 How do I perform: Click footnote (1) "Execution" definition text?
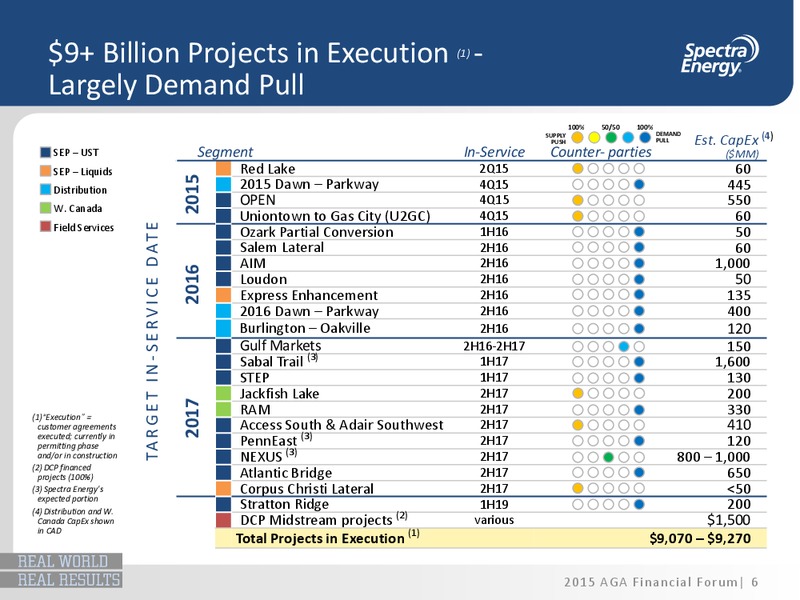coord(74,436)
